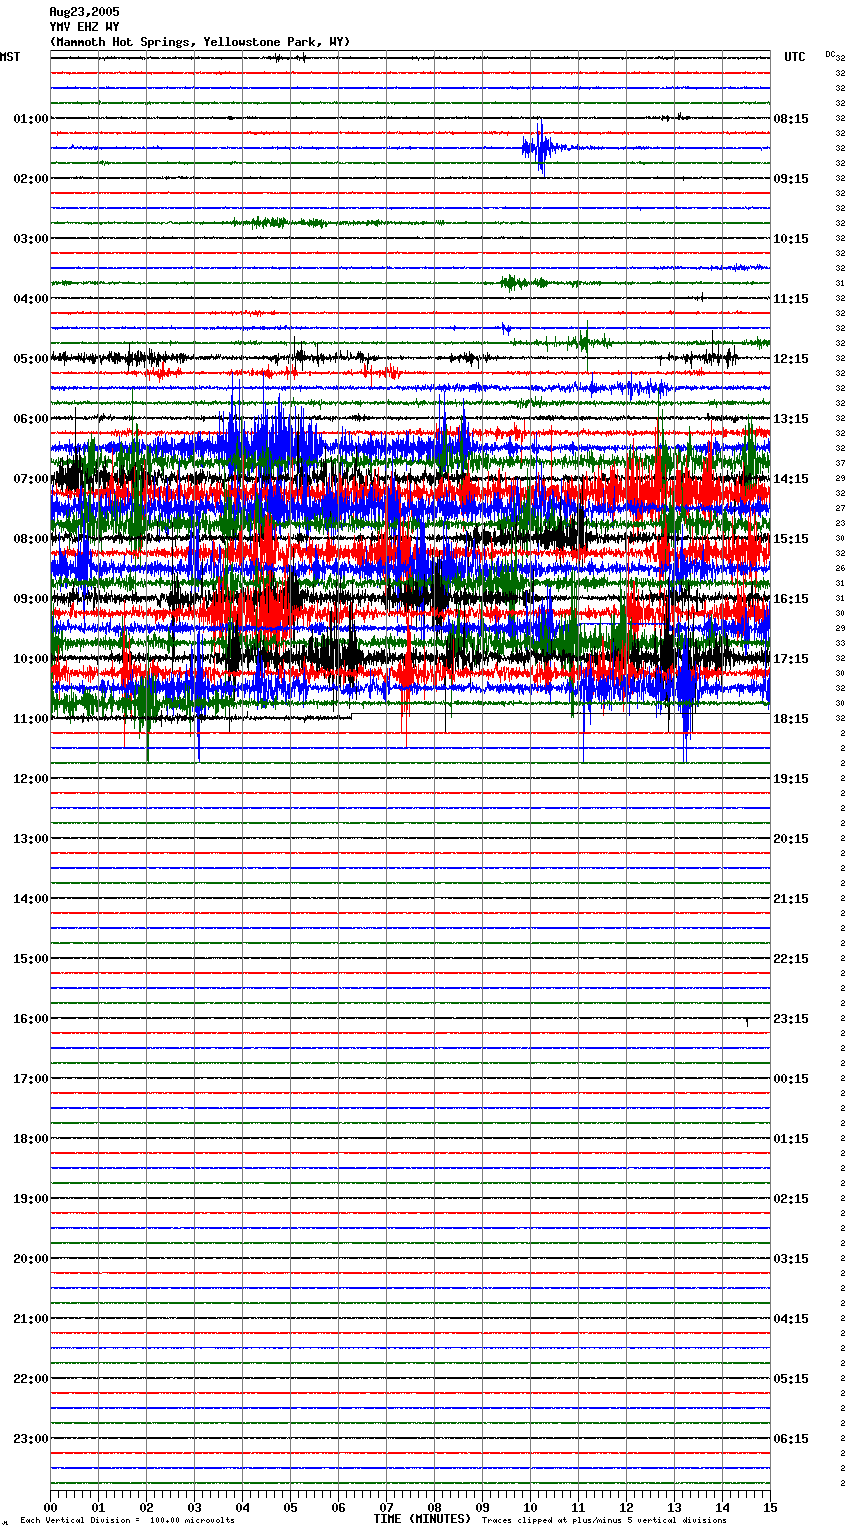850x1534 pixels.
Task: Click the 15:15 UTC time label
Action: point(791,539)
